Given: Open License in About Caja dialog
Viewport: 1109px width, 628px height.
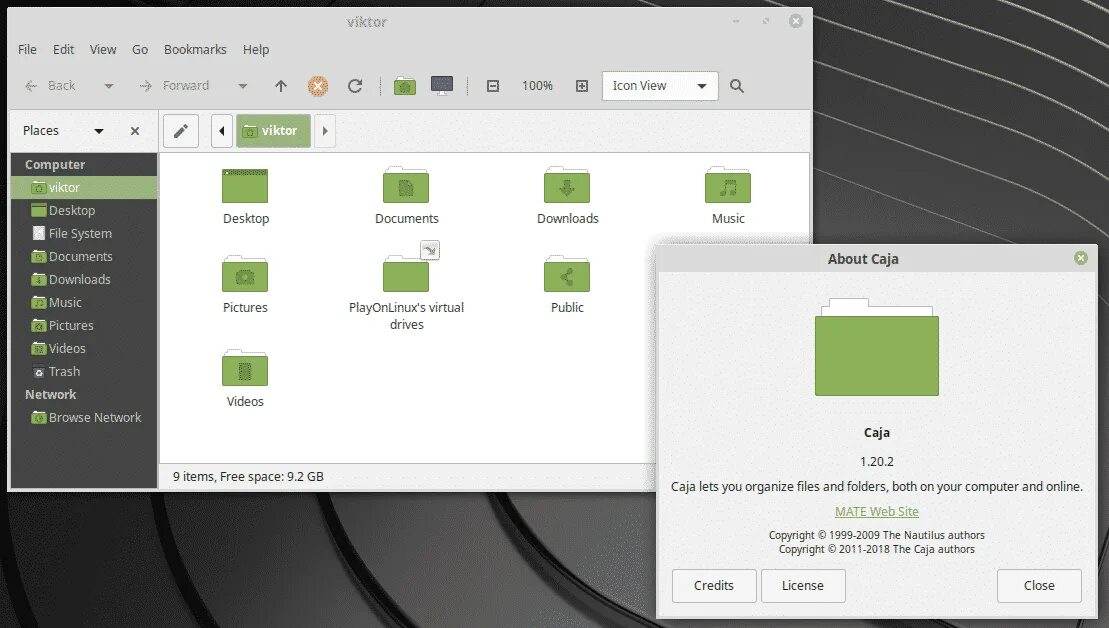Looking at the screenshot, I should [x=803, y=586].
